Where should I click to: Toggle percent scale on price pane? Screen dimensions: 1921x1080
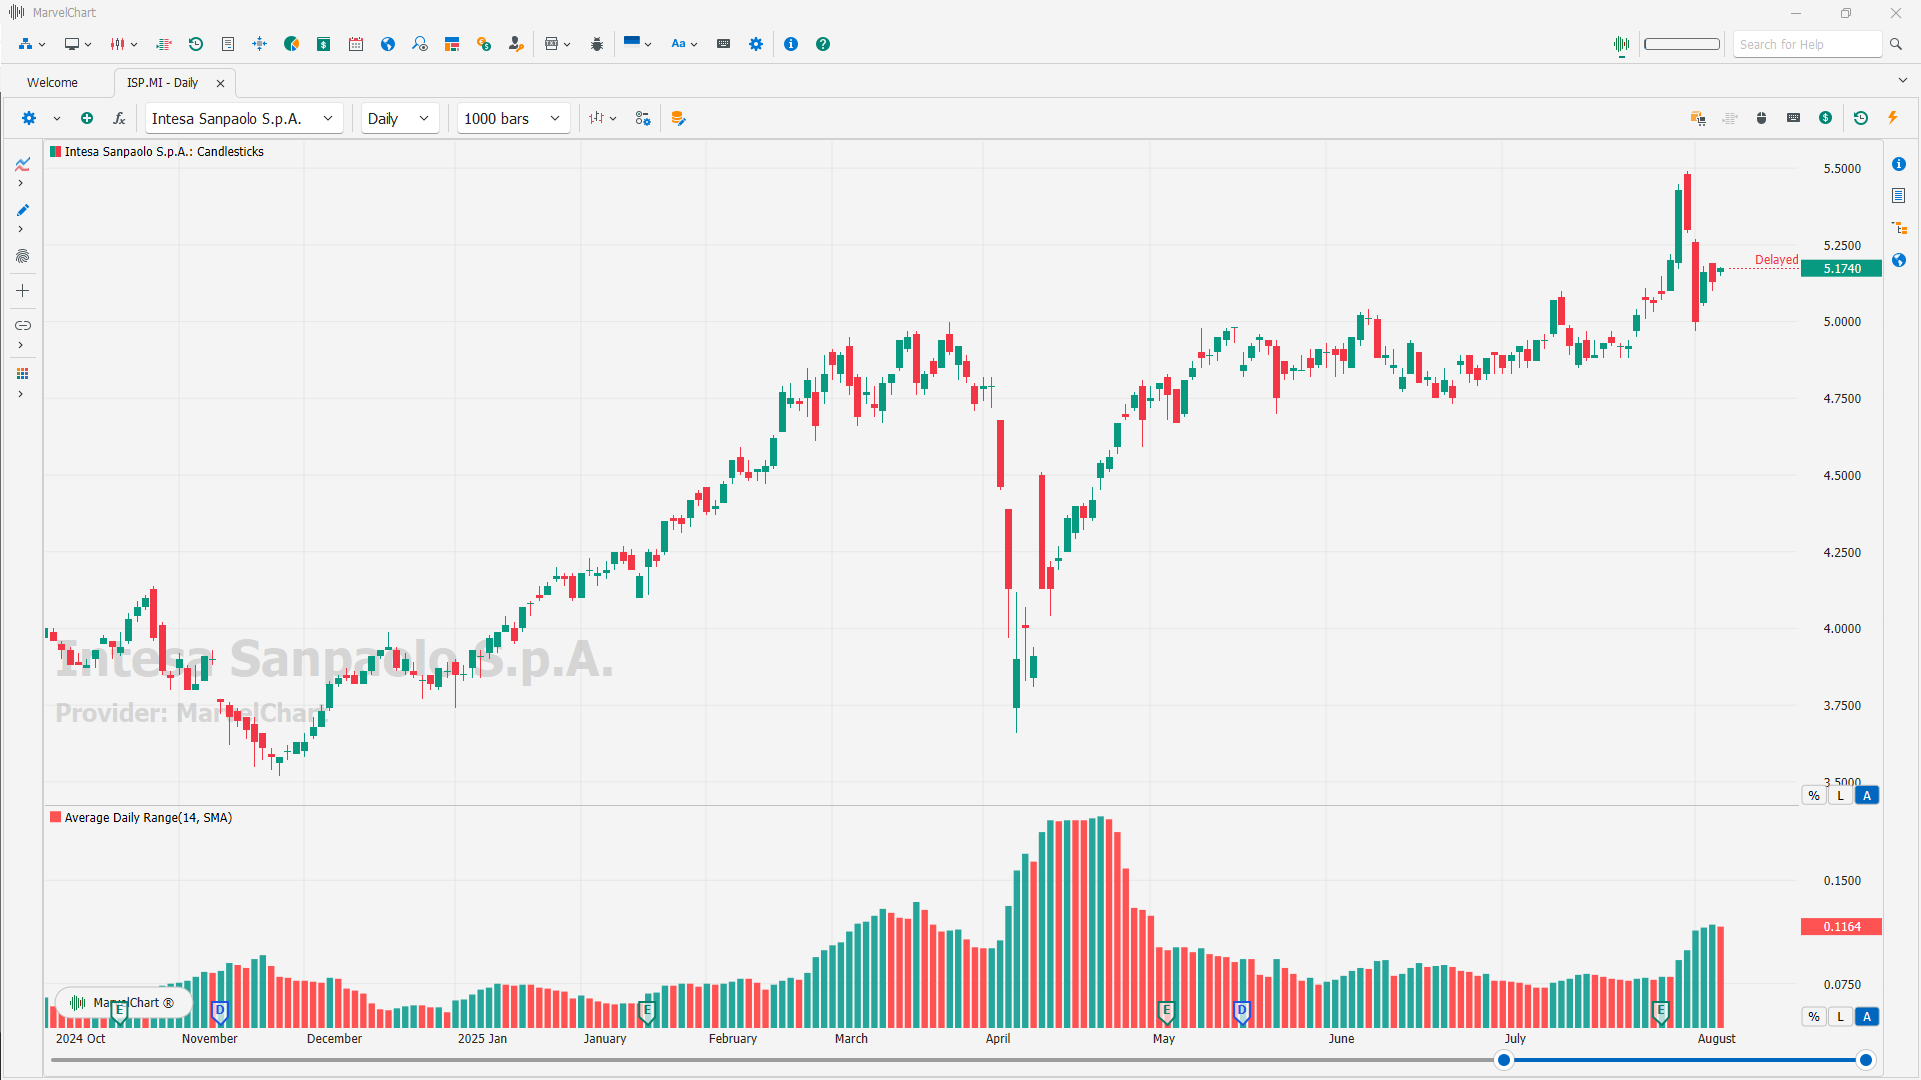click(1814, 796)
